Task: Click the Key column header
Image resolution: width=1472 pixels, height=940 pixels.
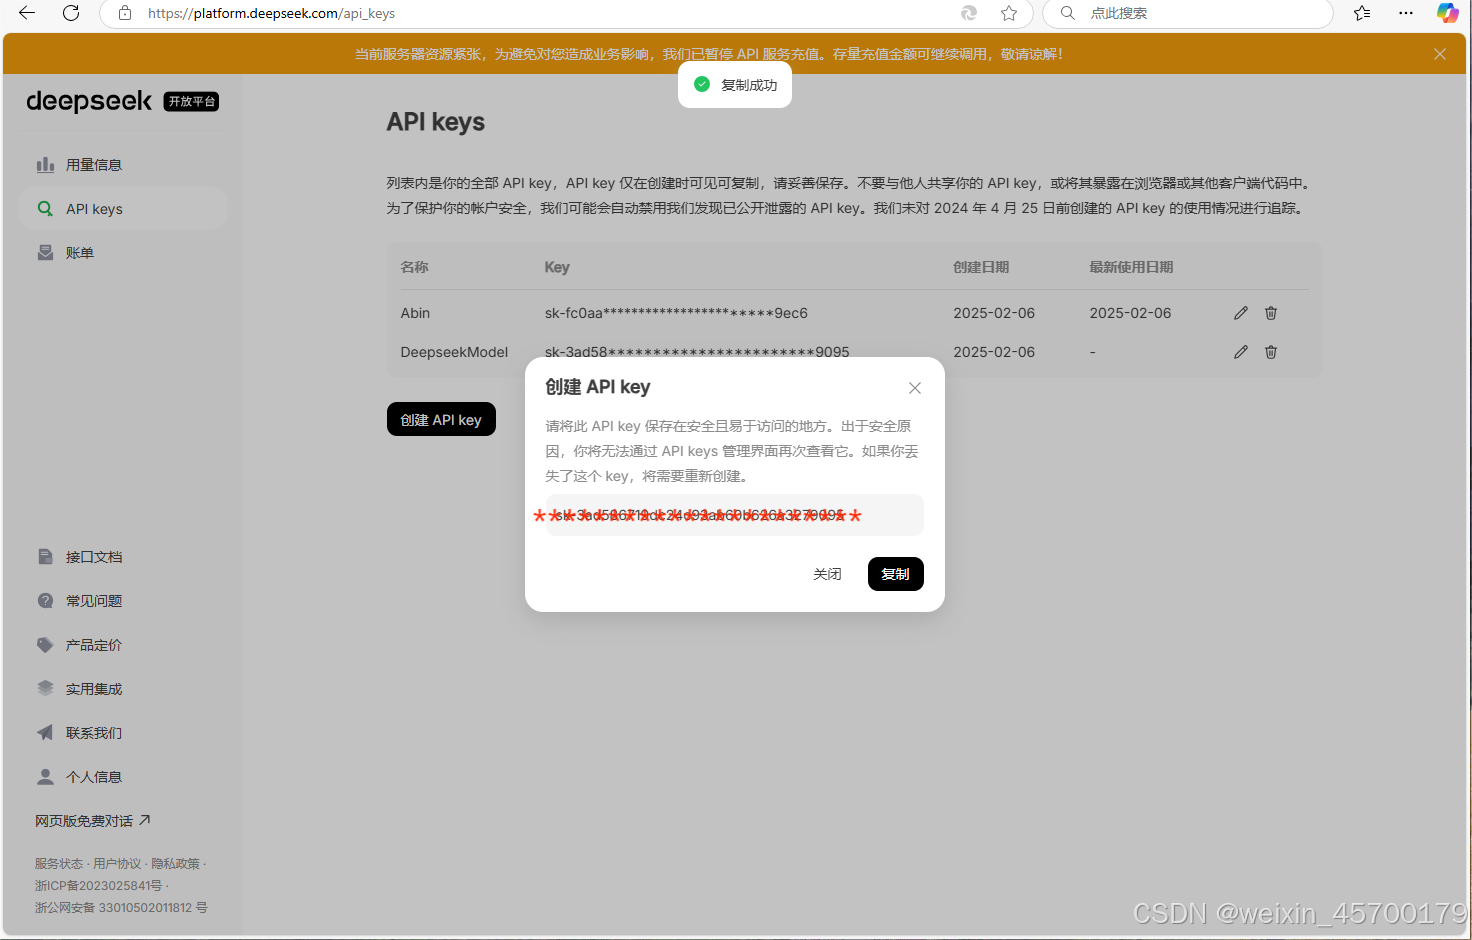Action: pos(557,267)
